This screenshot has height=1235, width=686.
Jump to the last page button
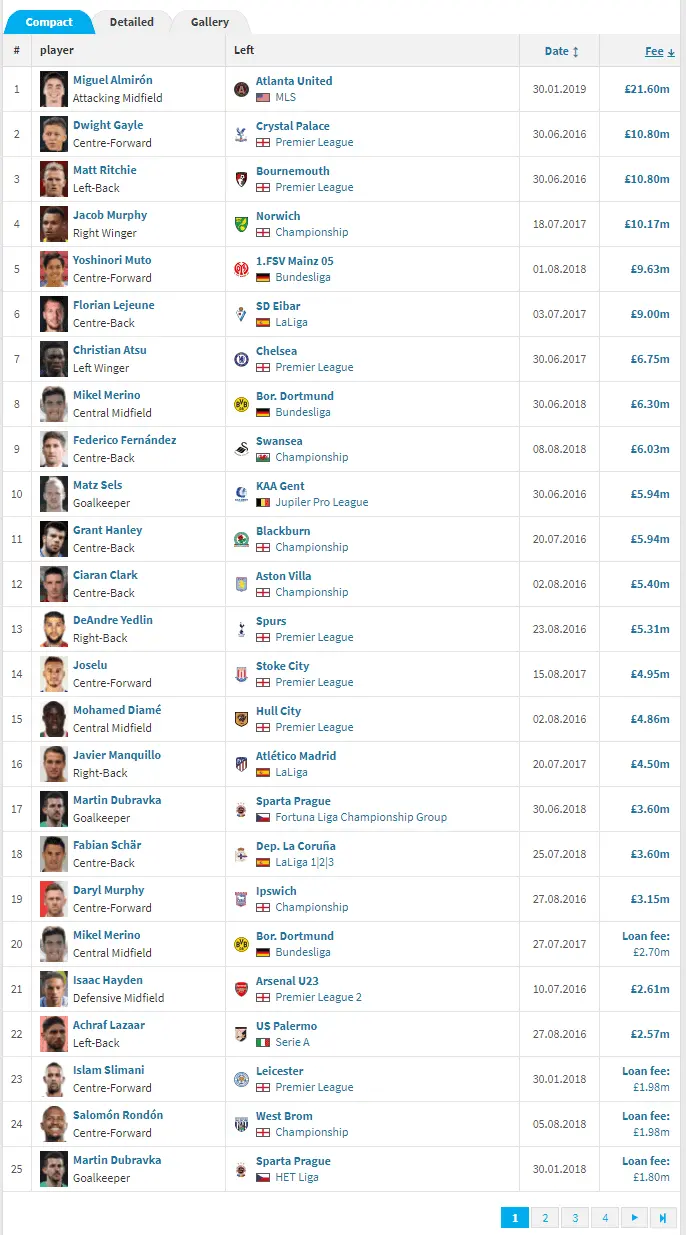click(x=663, y=1217)
